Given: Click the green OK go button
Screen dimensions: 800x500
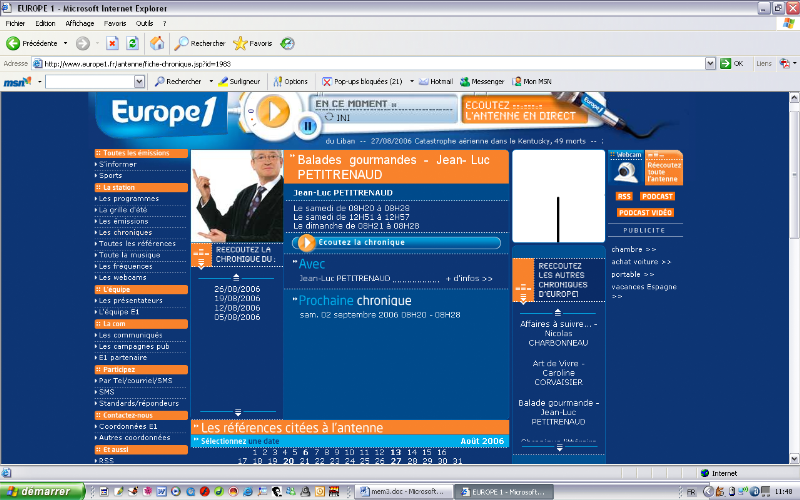Looking at the screenshot, I should (x=732, y=63).
